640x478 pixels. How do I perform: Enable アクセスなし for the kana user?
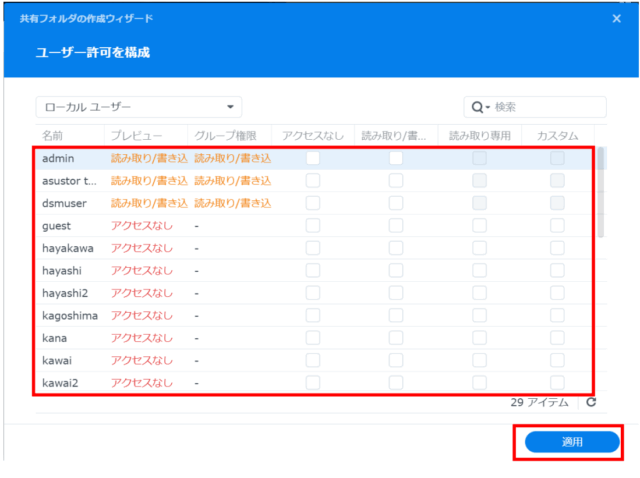[313, 337]
